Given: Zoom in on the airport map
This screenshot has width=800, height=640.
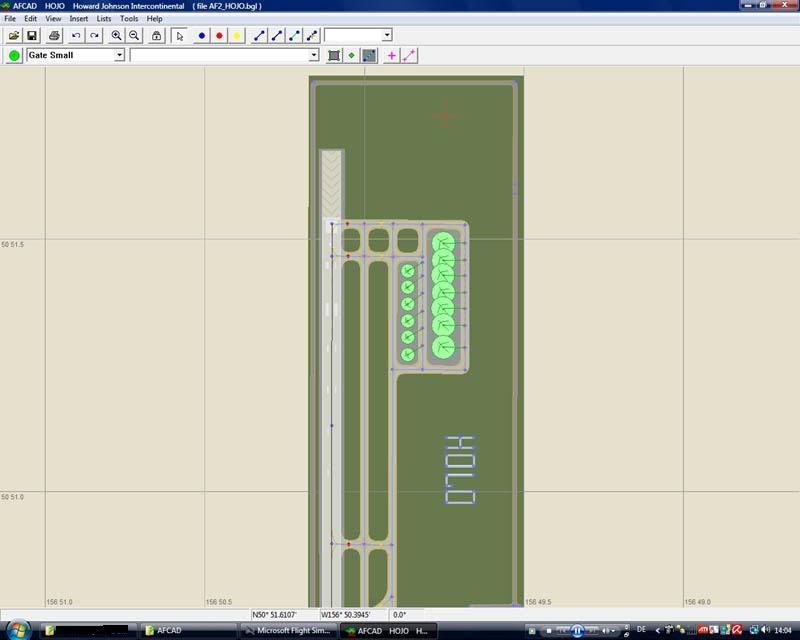Looking at the screenshot, I should tap(116, 36).
